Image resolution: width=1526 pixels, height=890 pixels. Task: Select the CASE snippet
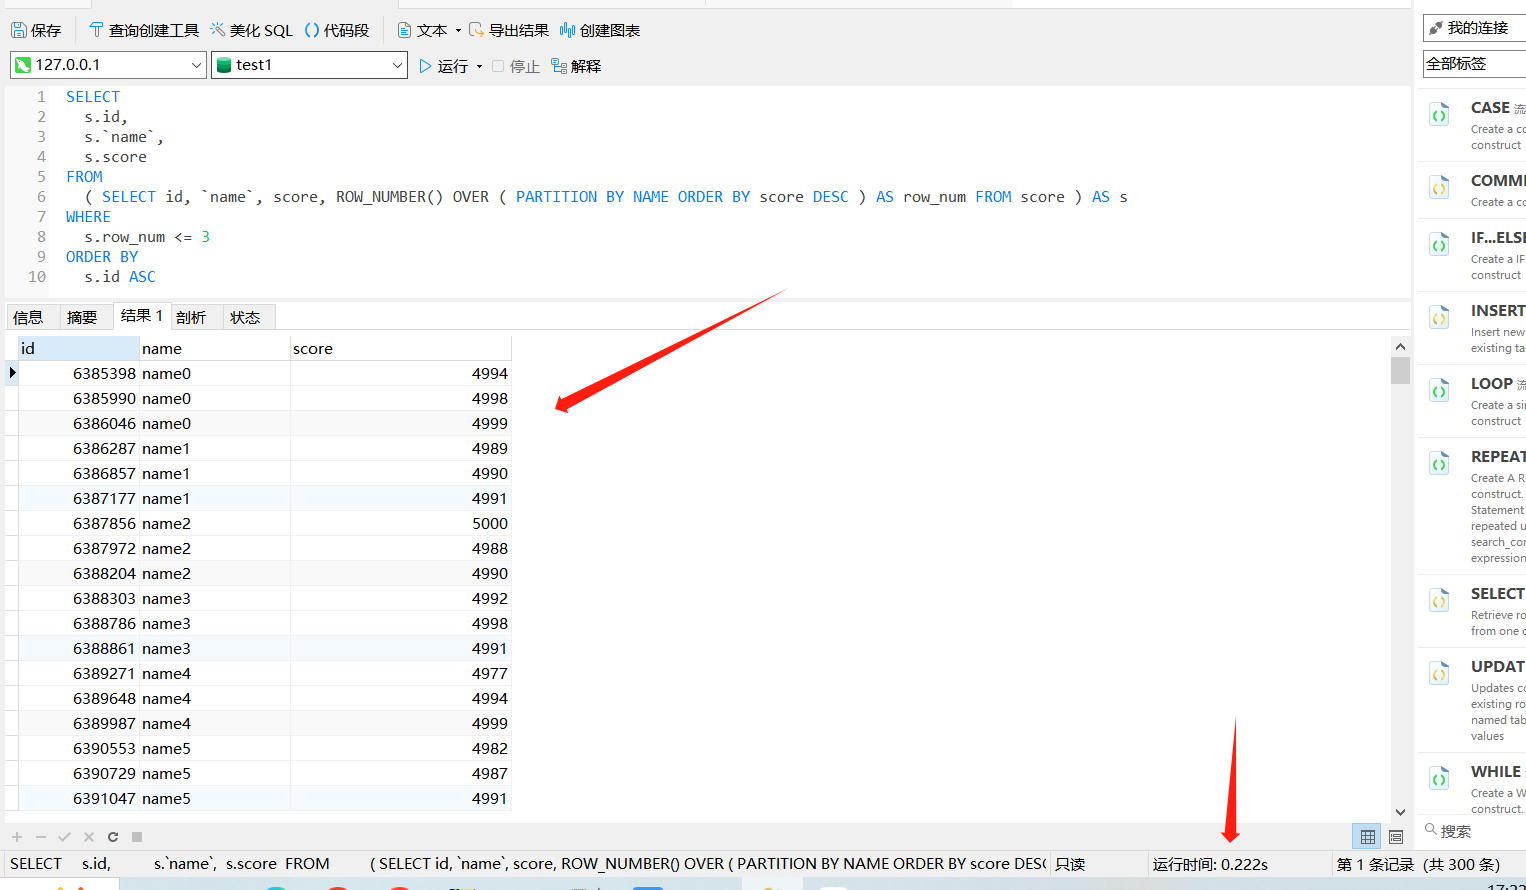click(1472, 125)
